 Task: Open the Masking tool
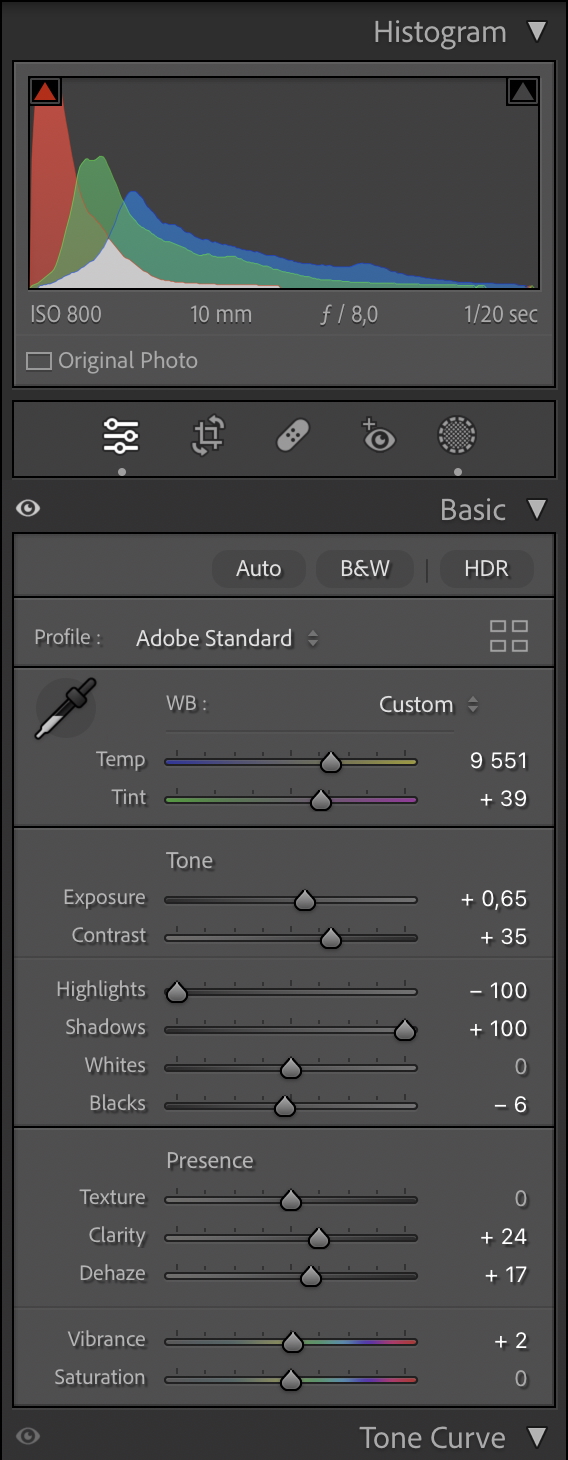[x=457, y=436]
